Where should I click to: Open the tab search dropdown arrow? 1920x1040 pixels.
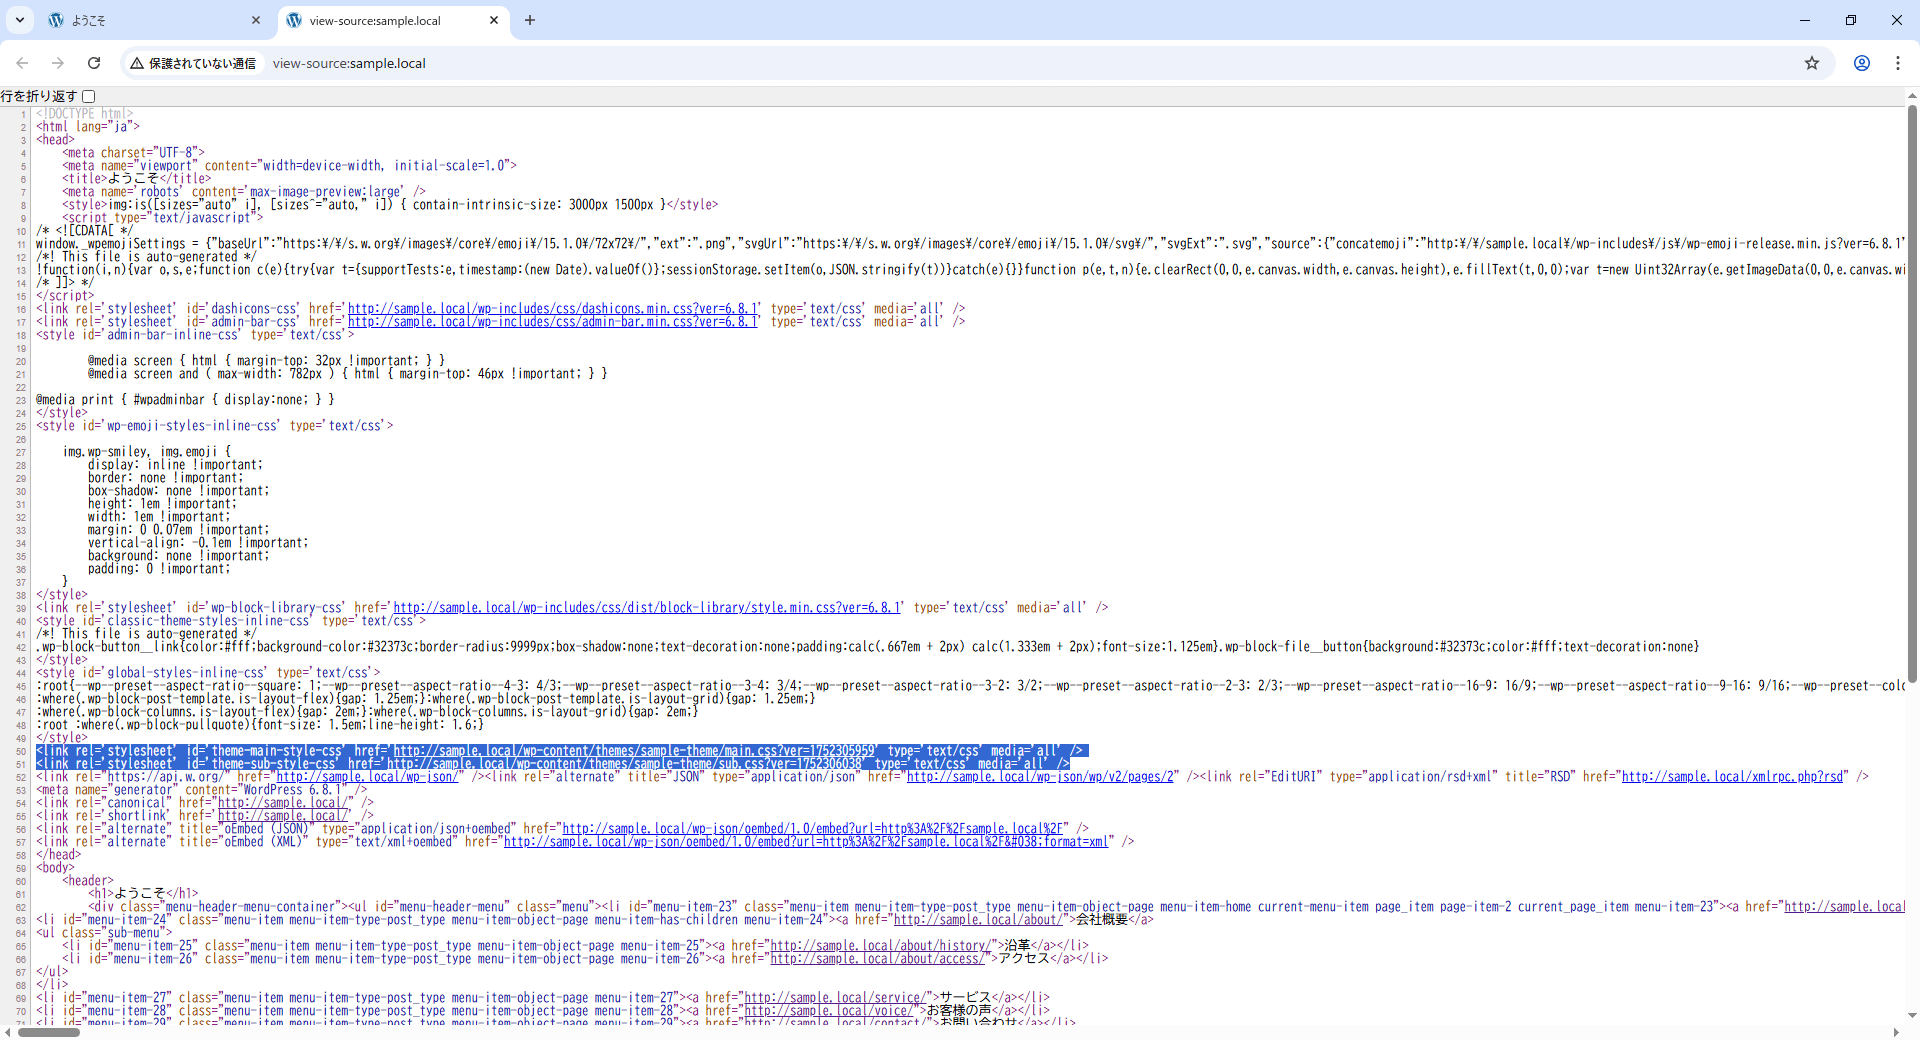19,20
